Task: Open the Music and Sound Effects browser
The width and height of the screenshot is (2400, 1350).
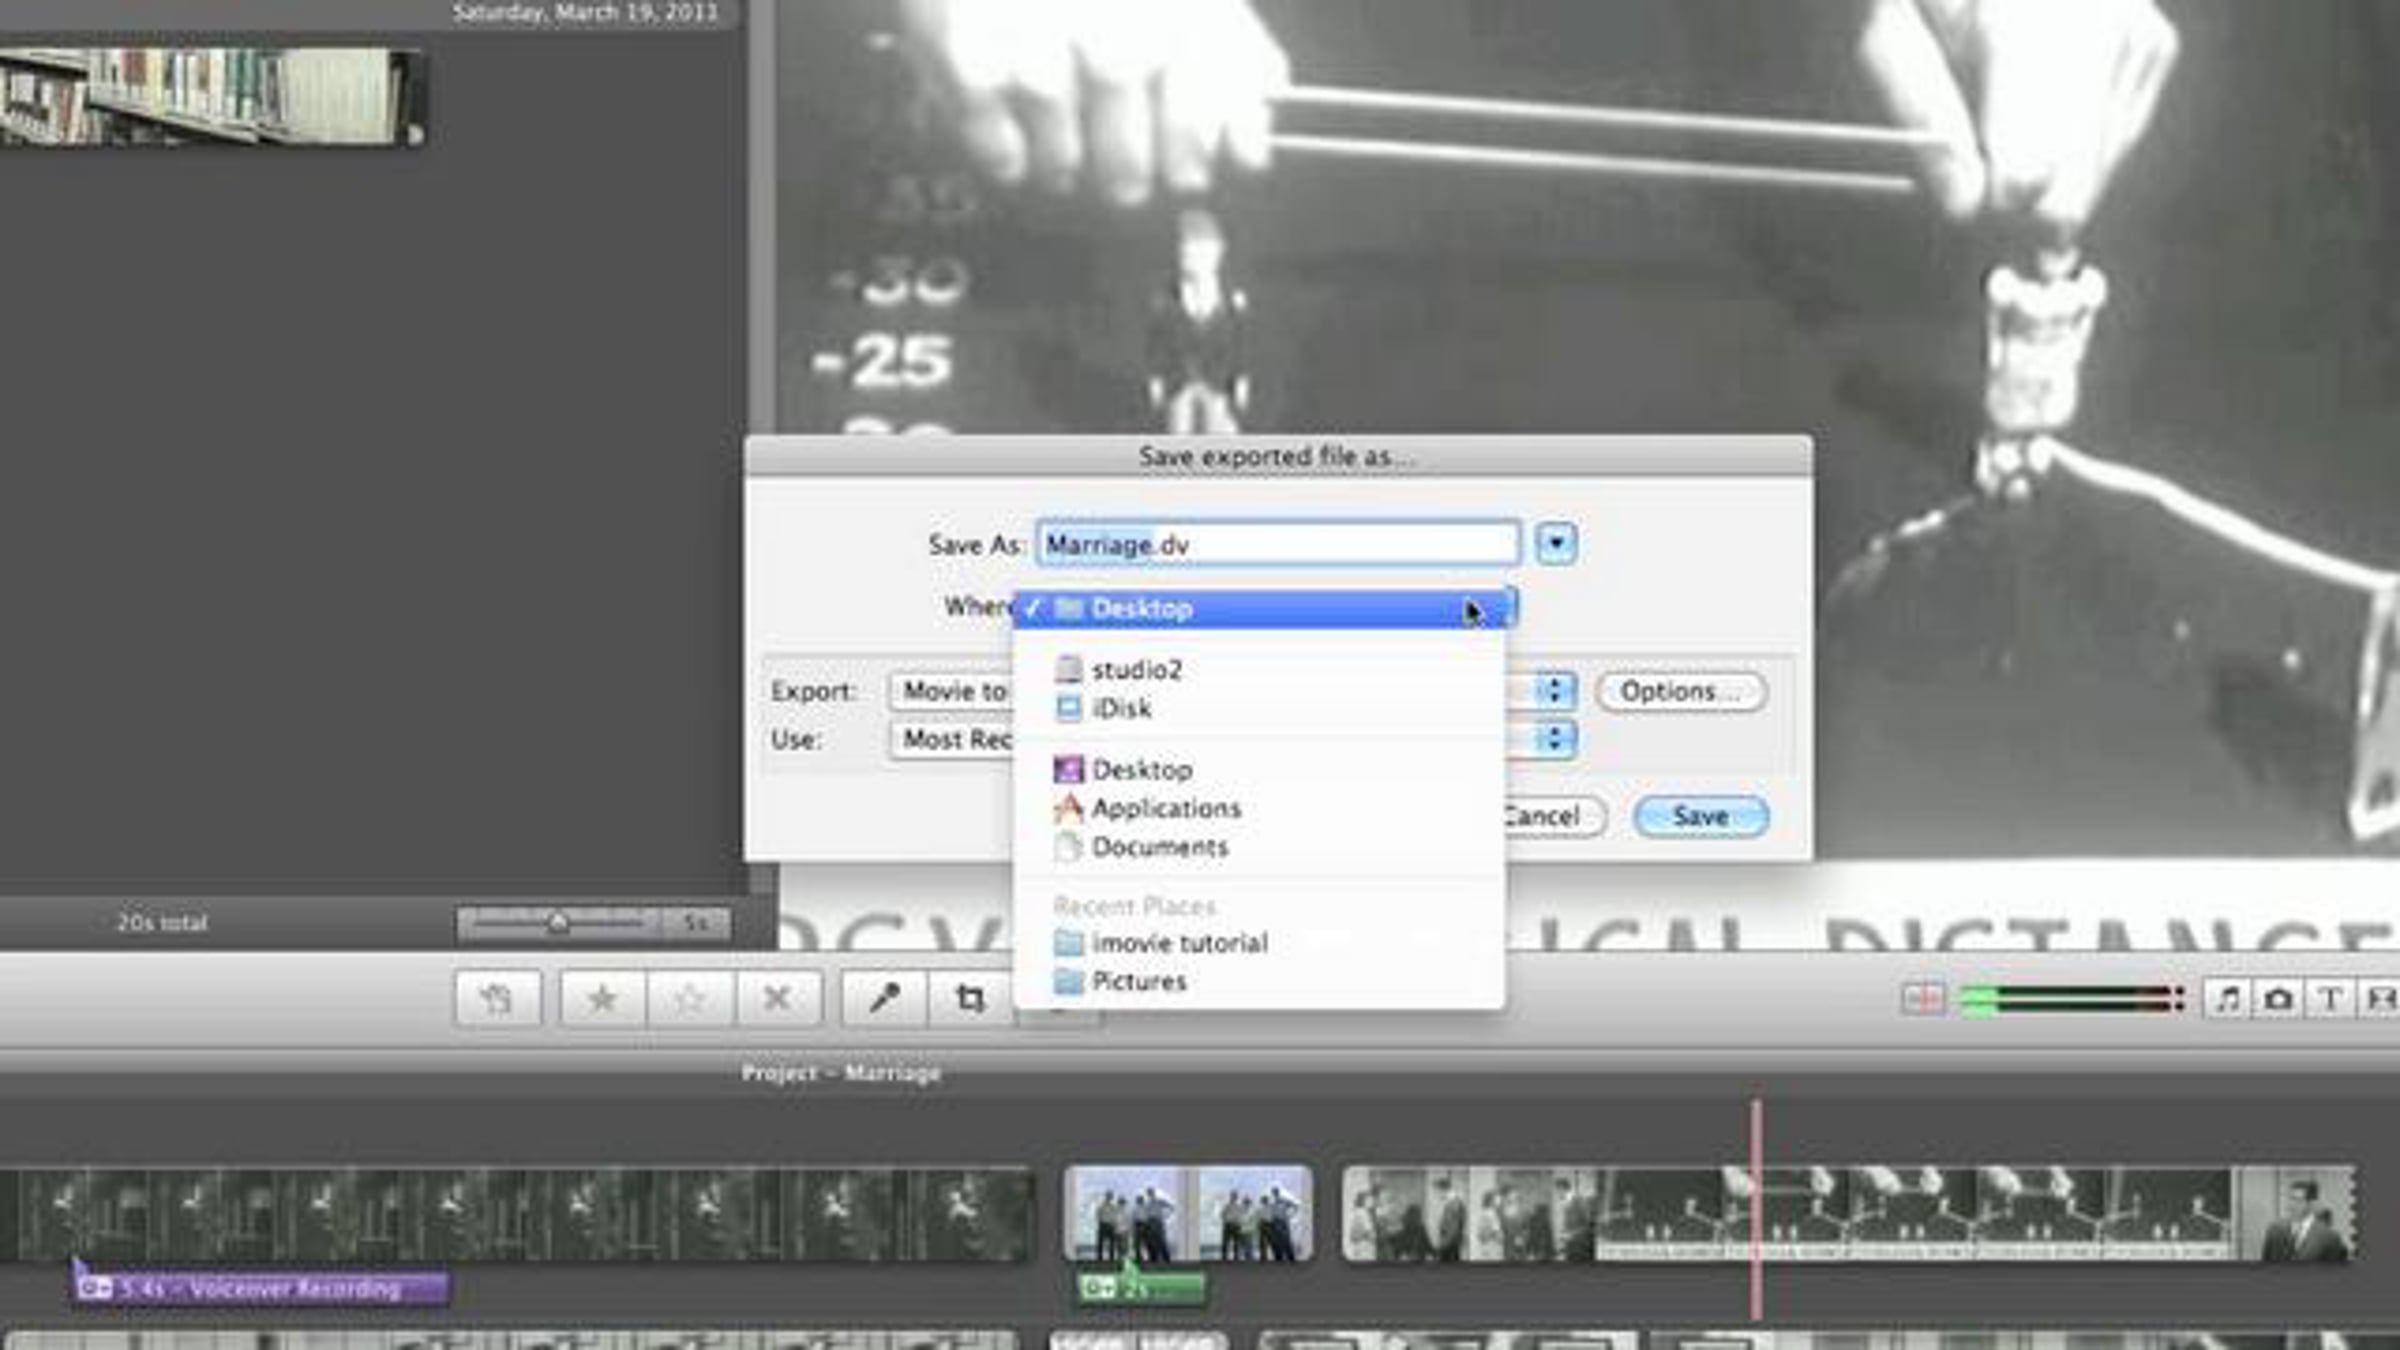Action: click(x=2228, y=998)
